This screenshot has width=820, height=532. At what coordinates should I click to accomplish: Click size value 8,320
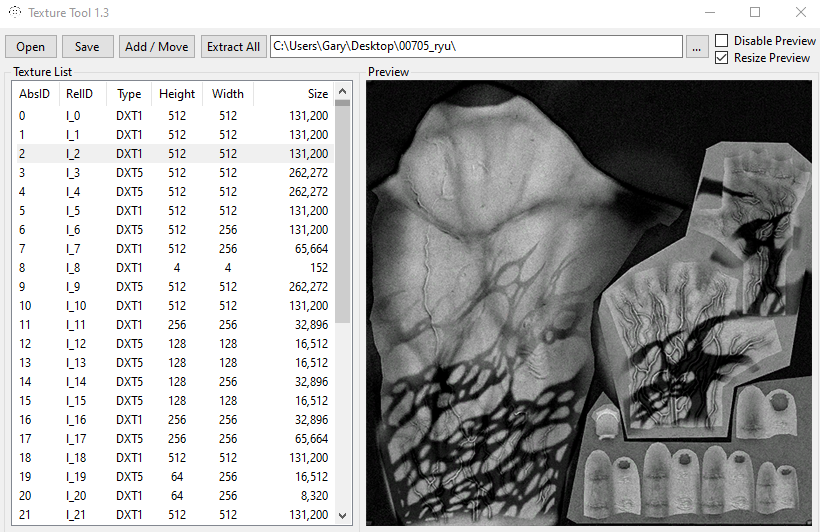[315, 496]
